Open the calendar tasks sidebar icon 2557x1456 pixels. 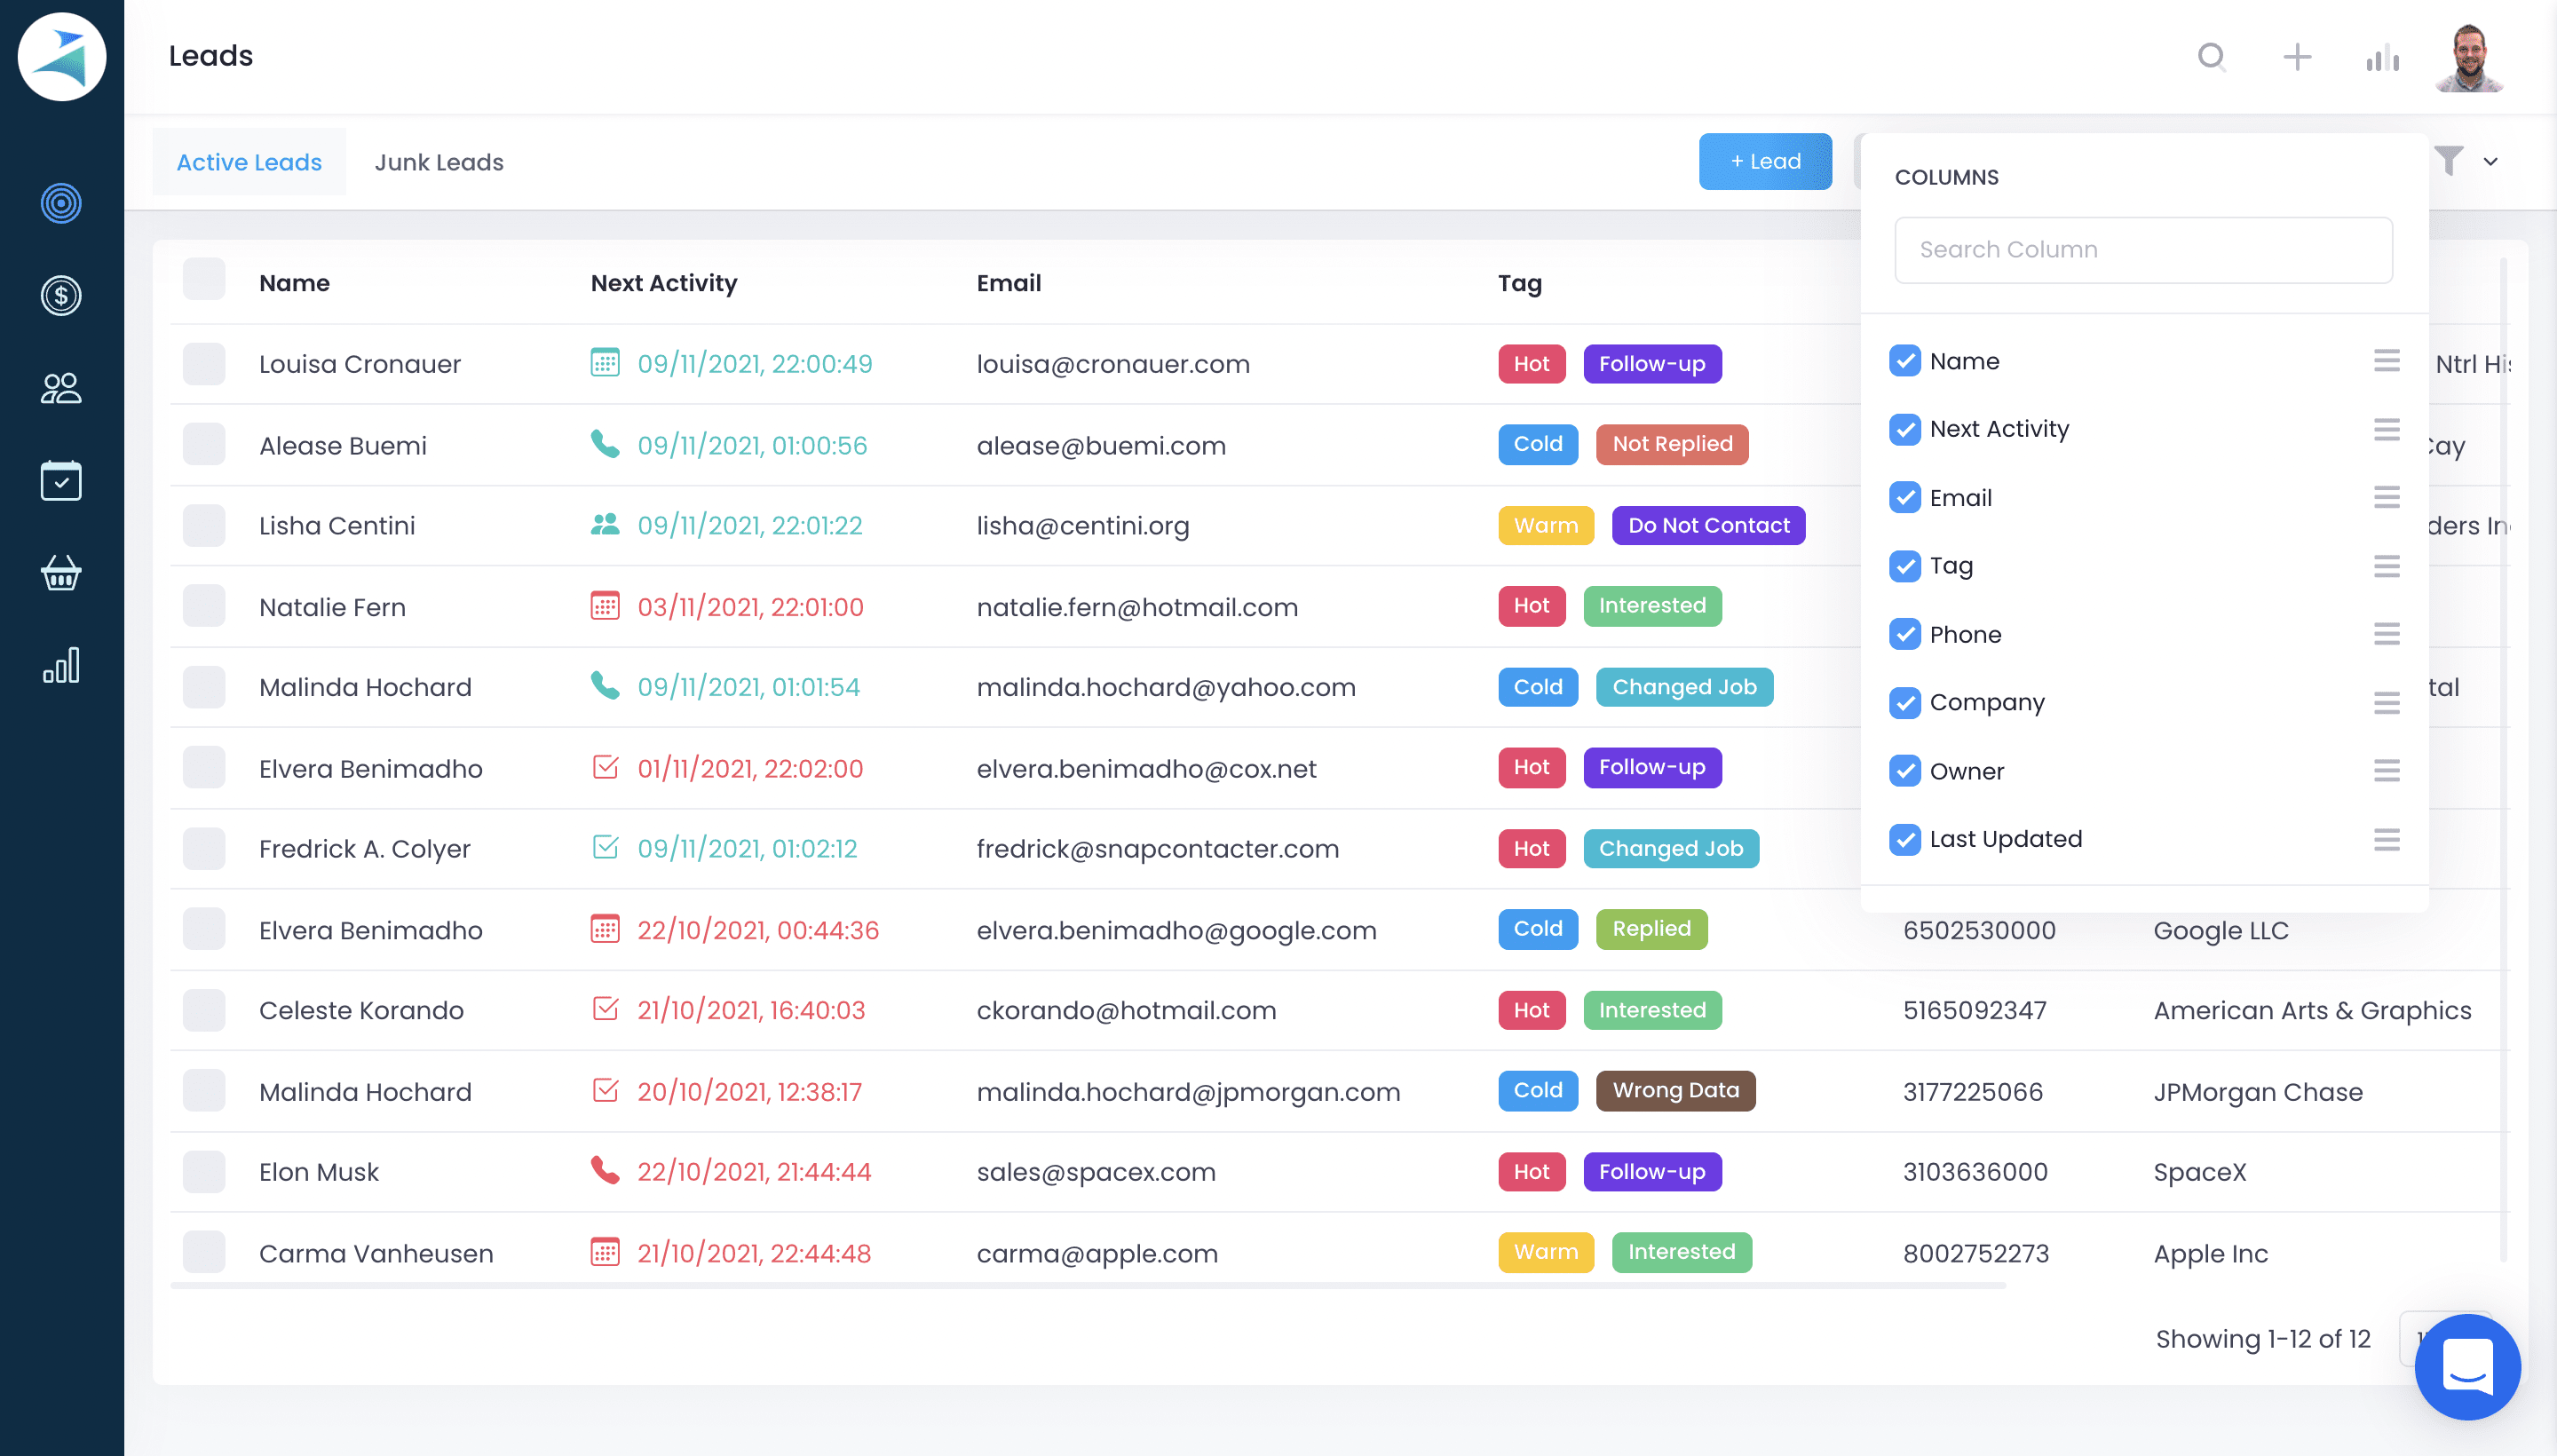[x=61, y=481]
